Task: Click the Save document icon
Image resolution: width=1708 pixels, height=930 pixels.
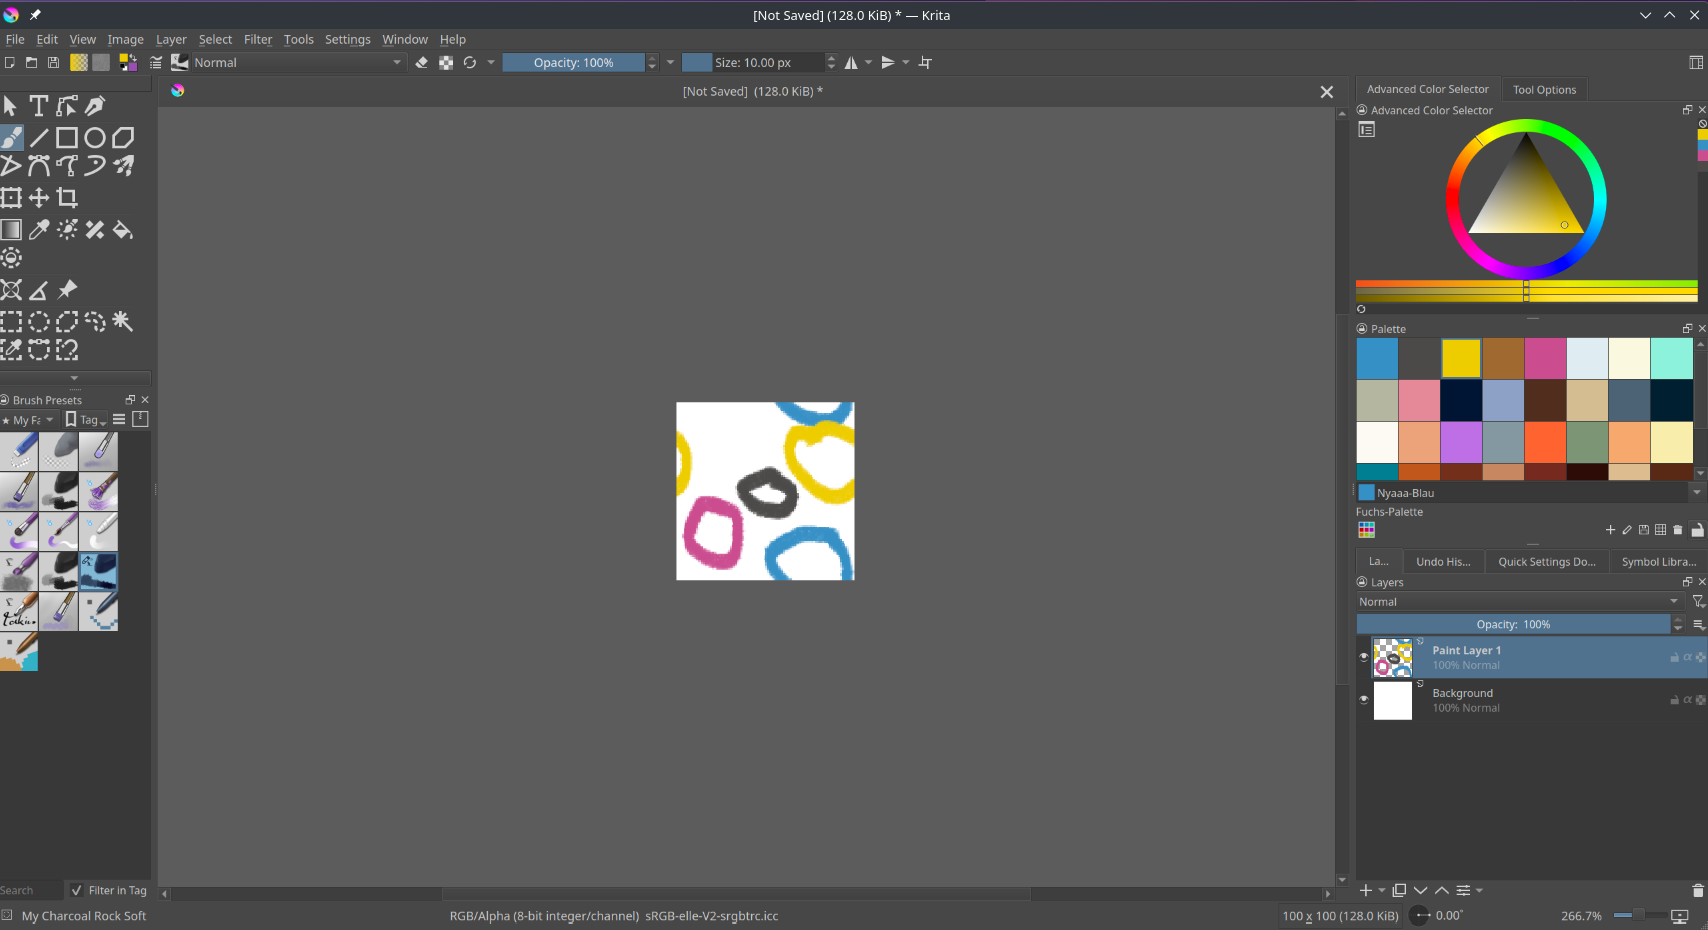Action: click(53, 63)
